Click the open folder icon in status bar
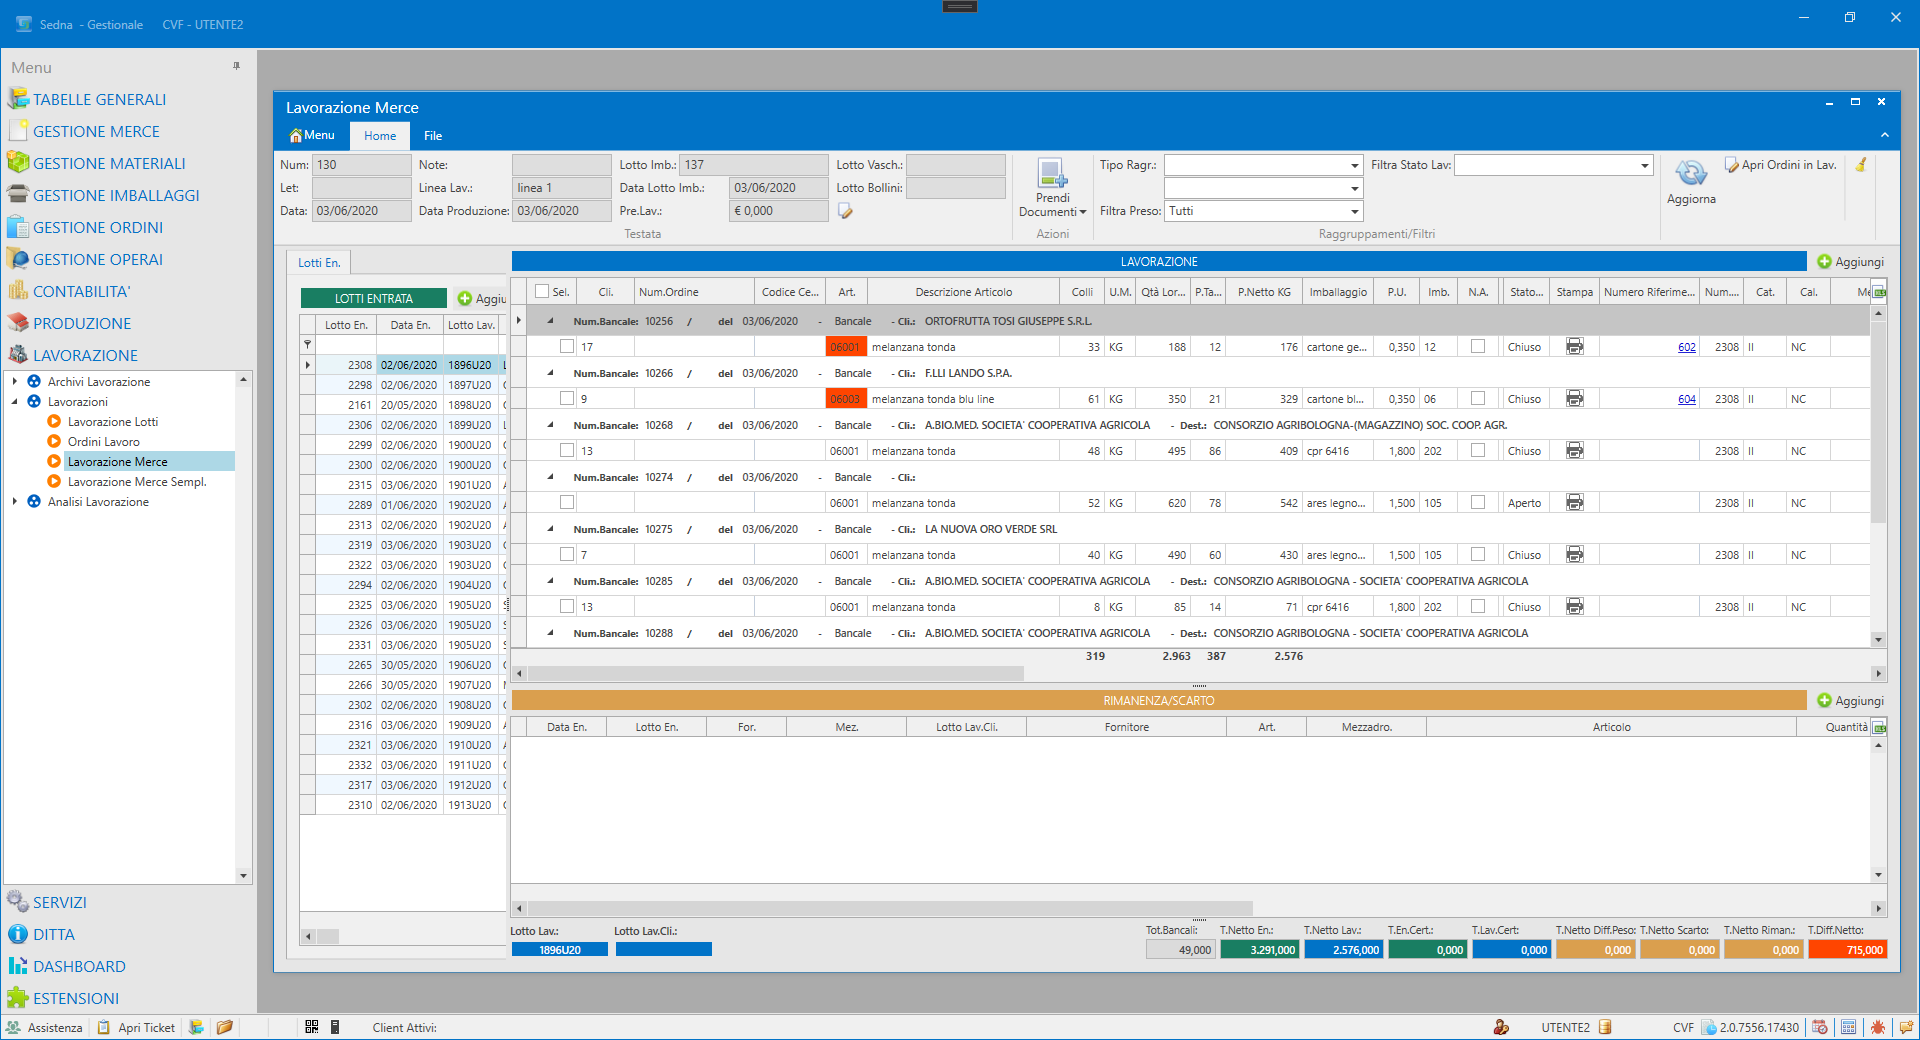 225,1027
